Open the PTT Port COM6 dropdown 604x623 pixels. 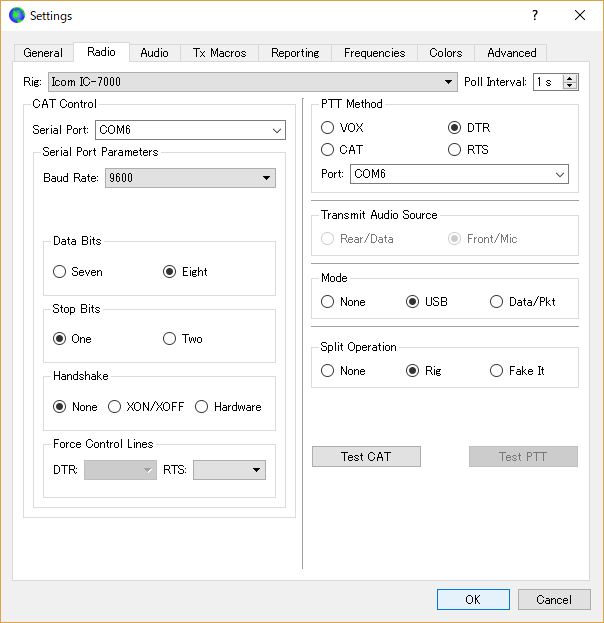[x=459, y=174]
